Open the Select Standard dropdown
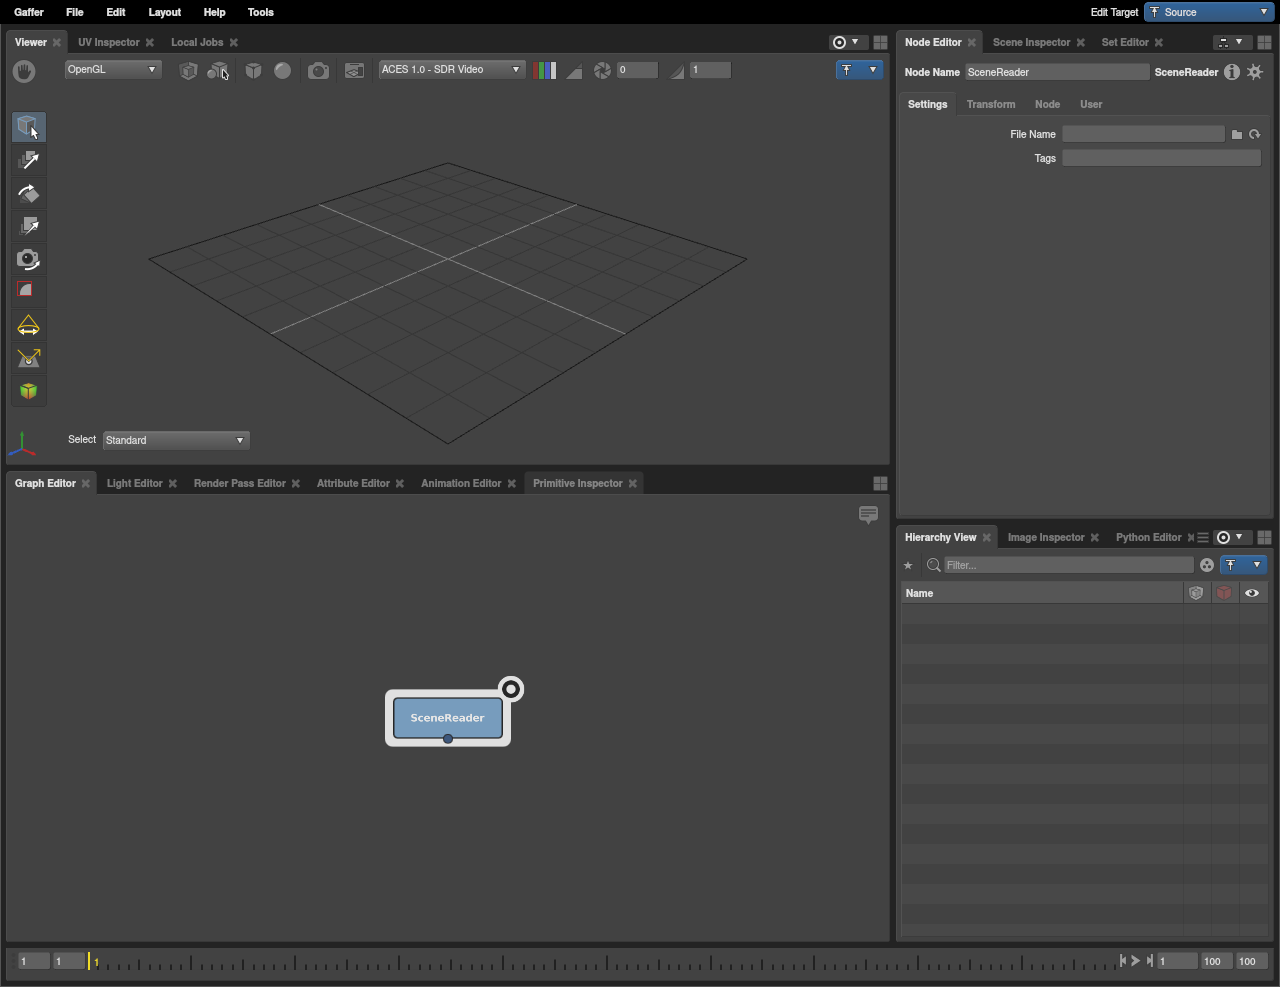 176,440
